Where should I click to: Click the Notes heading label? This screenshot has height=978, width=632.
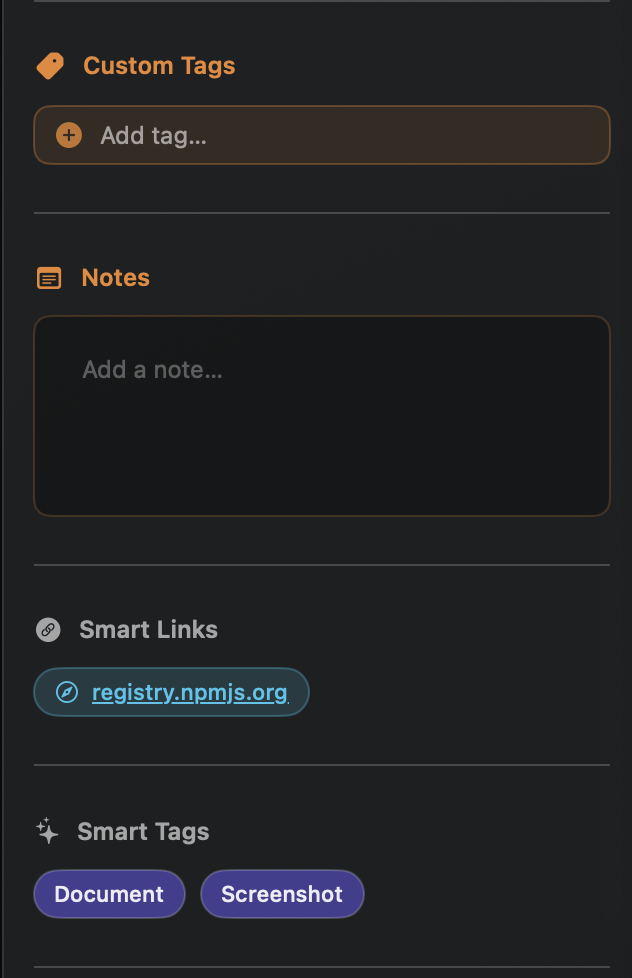[115, 278]
